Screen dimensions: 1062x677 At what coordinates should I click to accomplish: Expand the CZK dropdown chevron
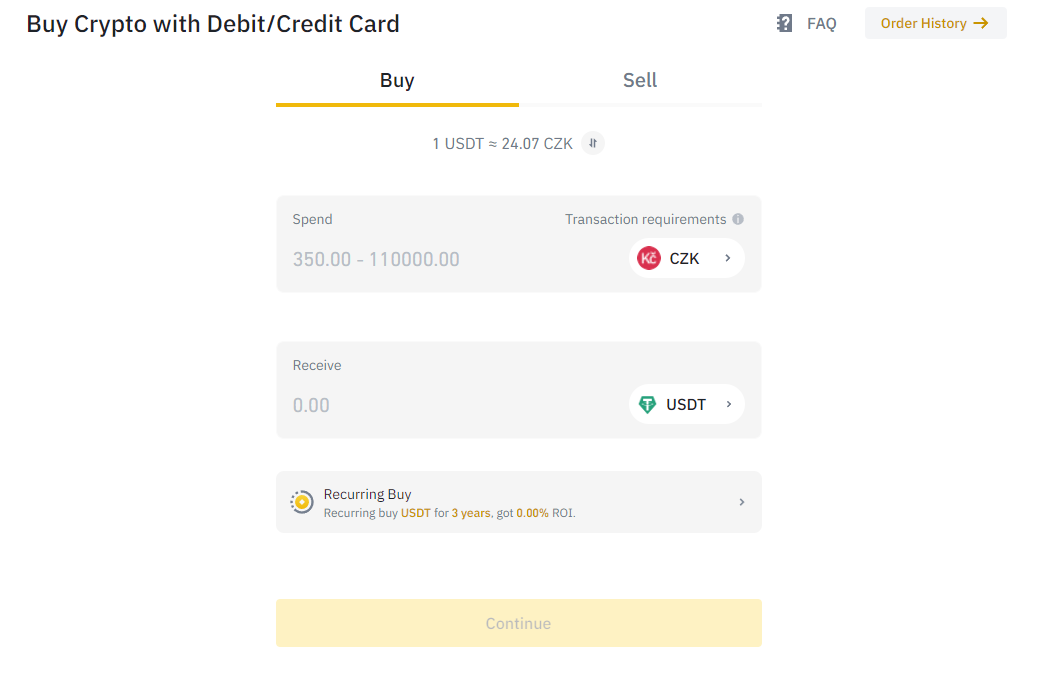point(728,258)
